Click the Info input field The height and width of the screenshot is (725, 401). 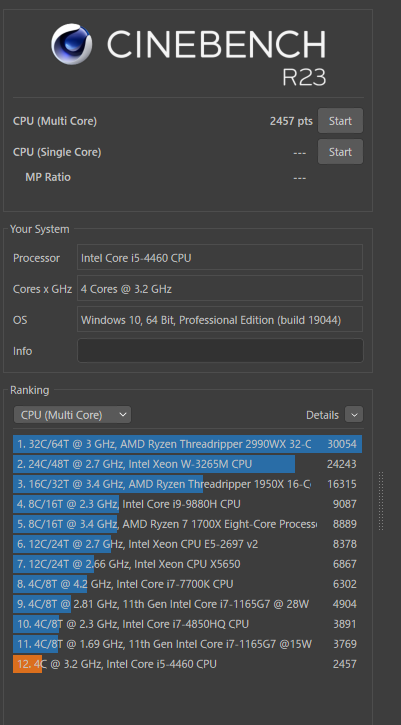[220, 351]
